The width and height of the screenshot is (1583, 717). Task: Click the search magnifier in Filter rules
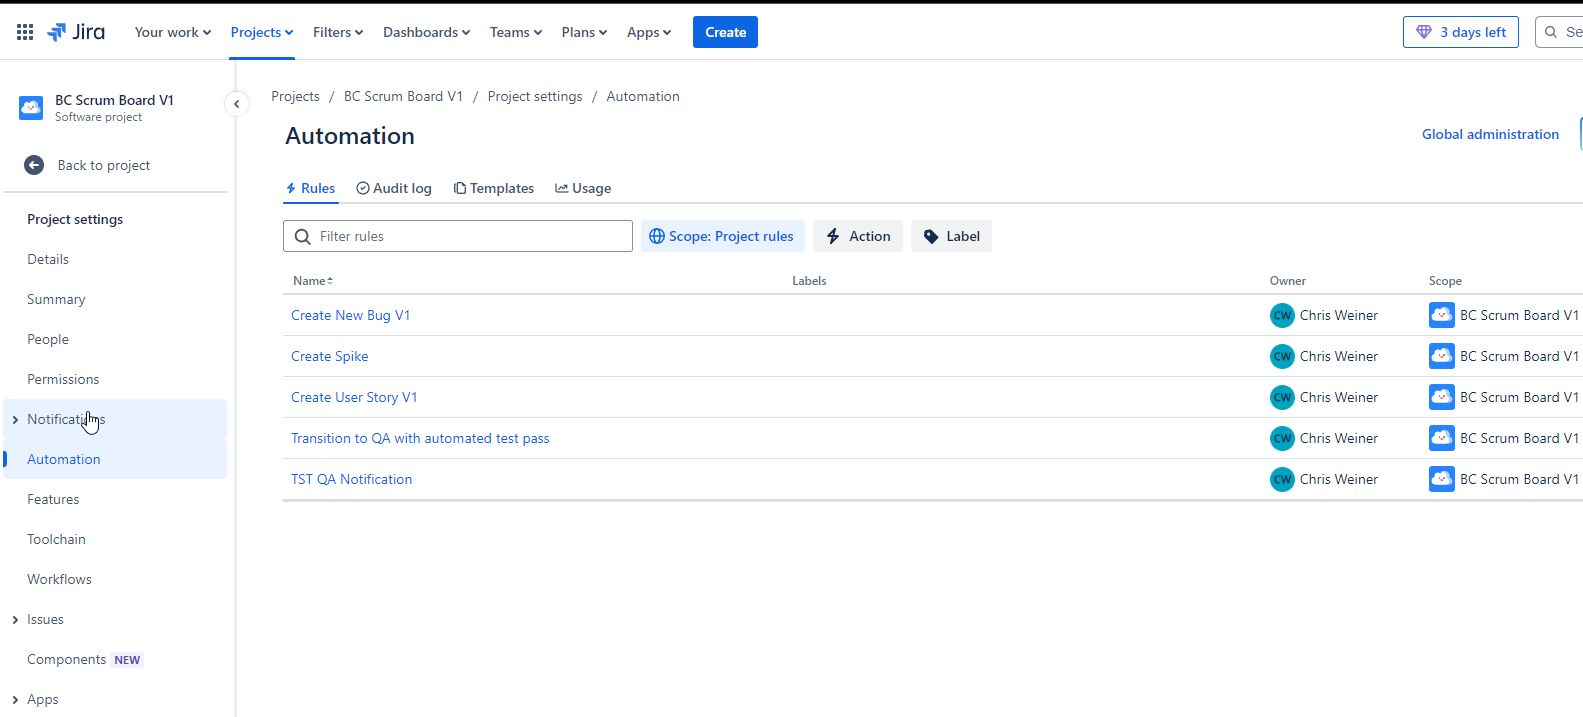click(303, 237)
